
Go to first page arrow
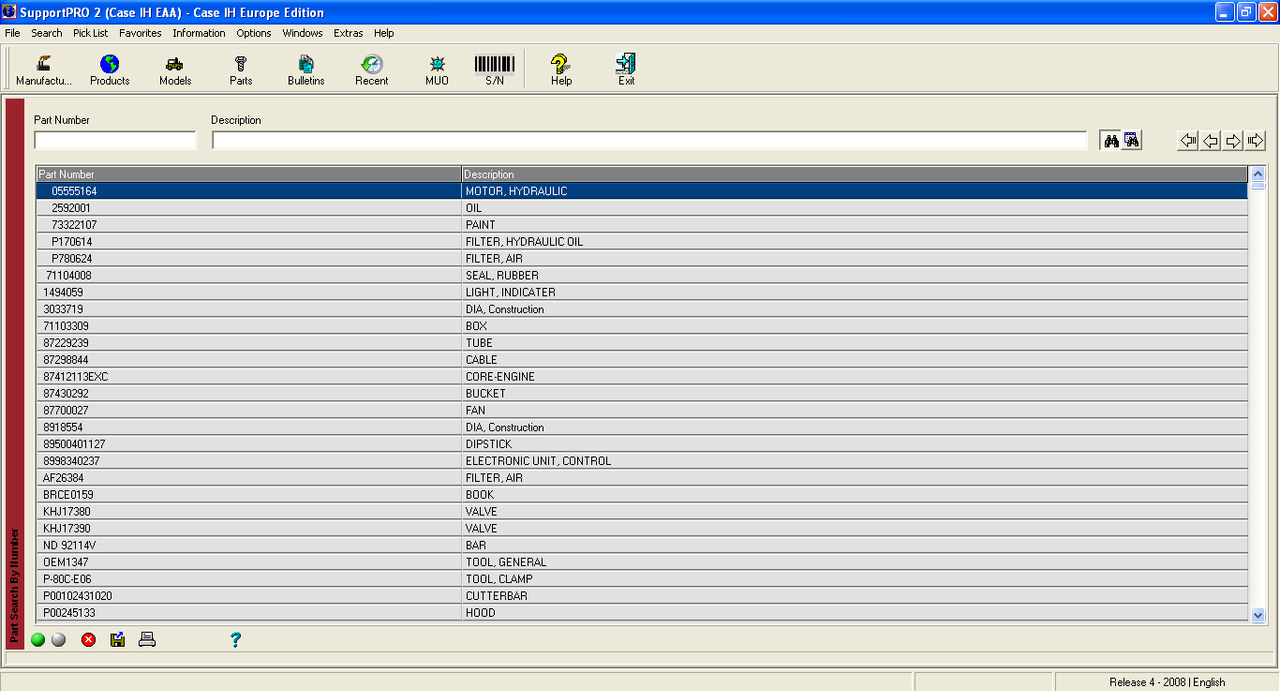[x=1188, y=141]
